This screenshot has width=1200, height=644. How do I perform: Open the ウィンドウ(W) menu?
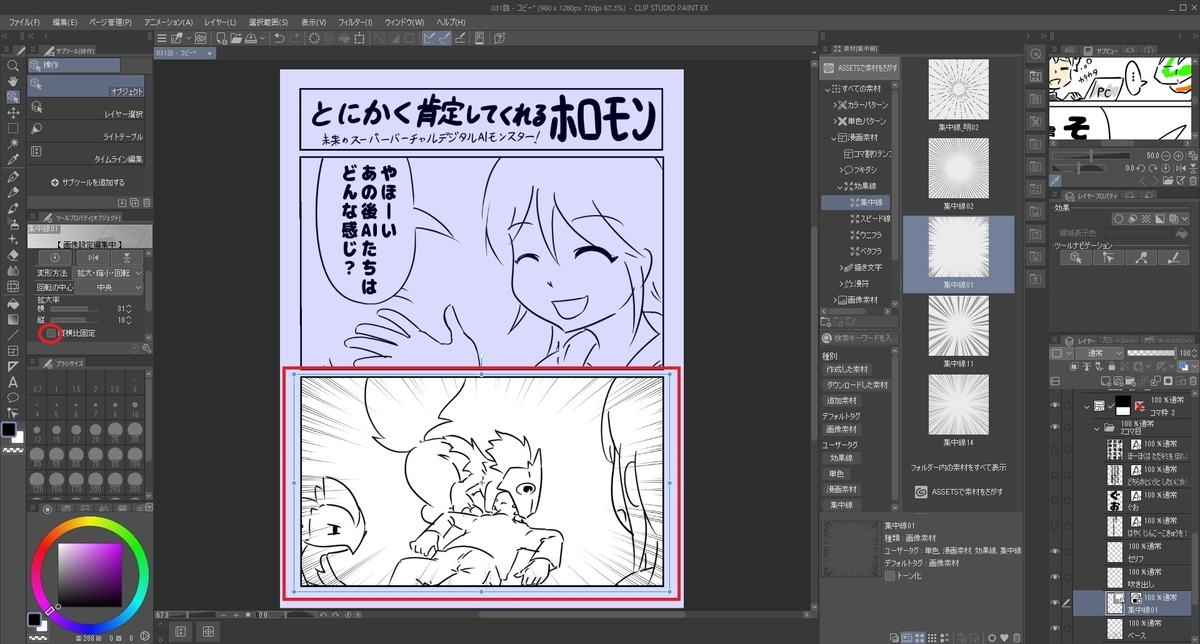tap(403, 21)
